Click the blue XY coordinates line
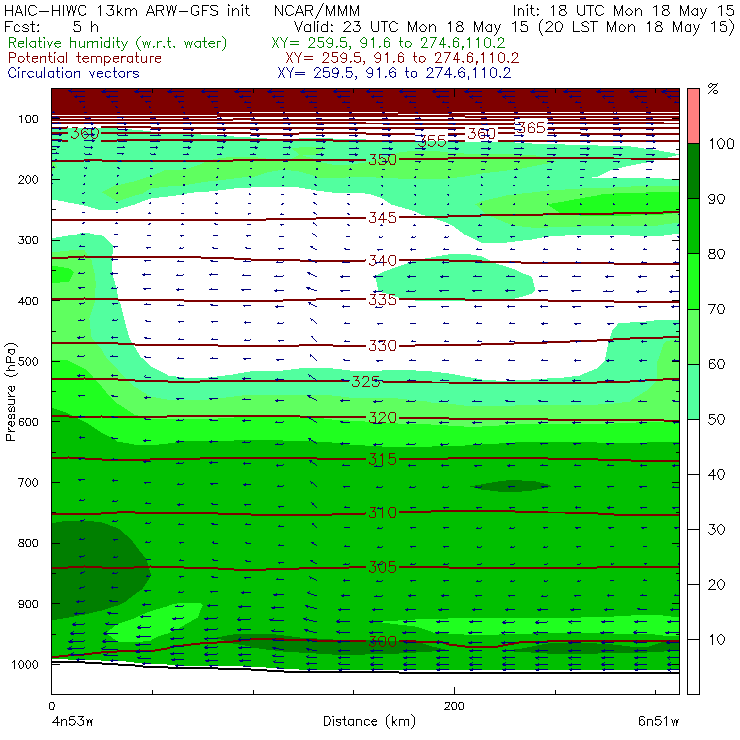This screenshot has width=740, height=740. (394, 73)
